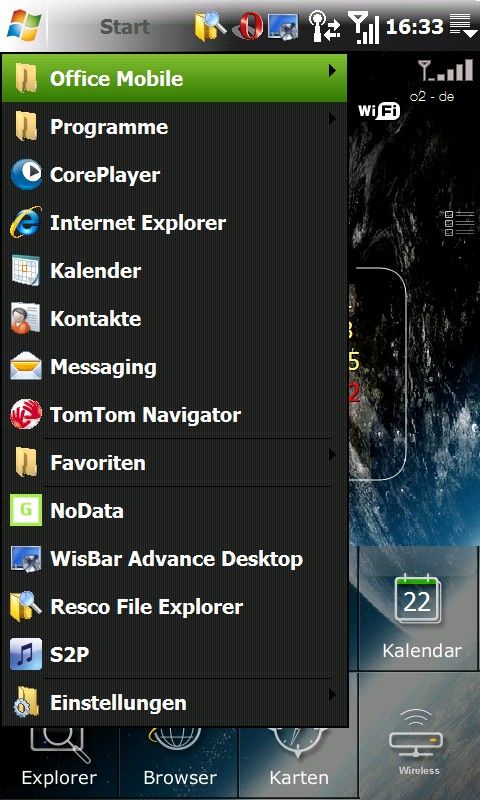Open Messaging

(x=174, y=367)
